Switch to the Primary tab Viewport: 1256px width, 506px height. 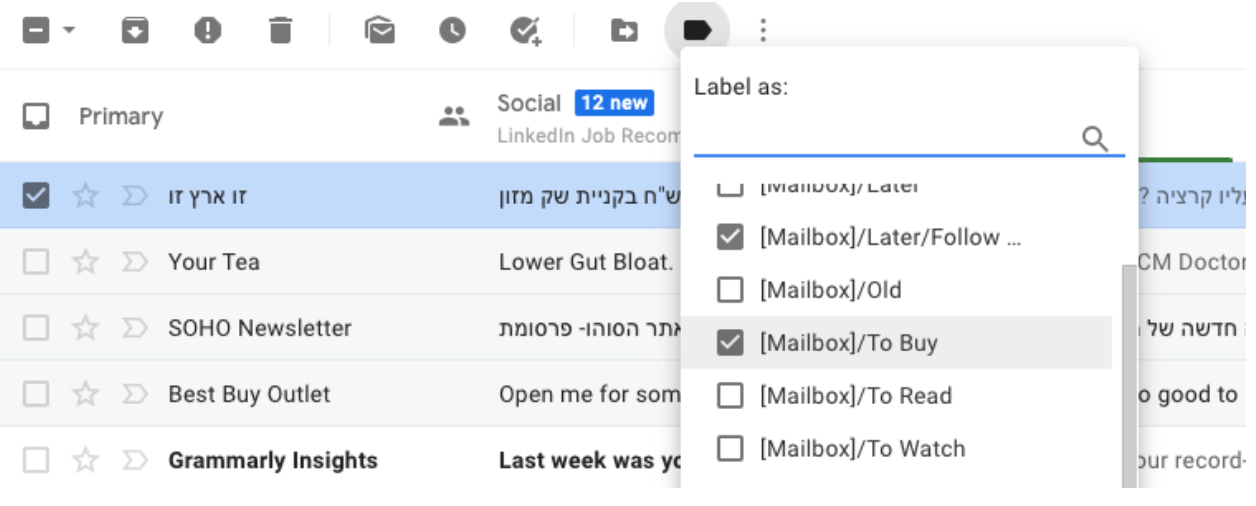[120, 117]
